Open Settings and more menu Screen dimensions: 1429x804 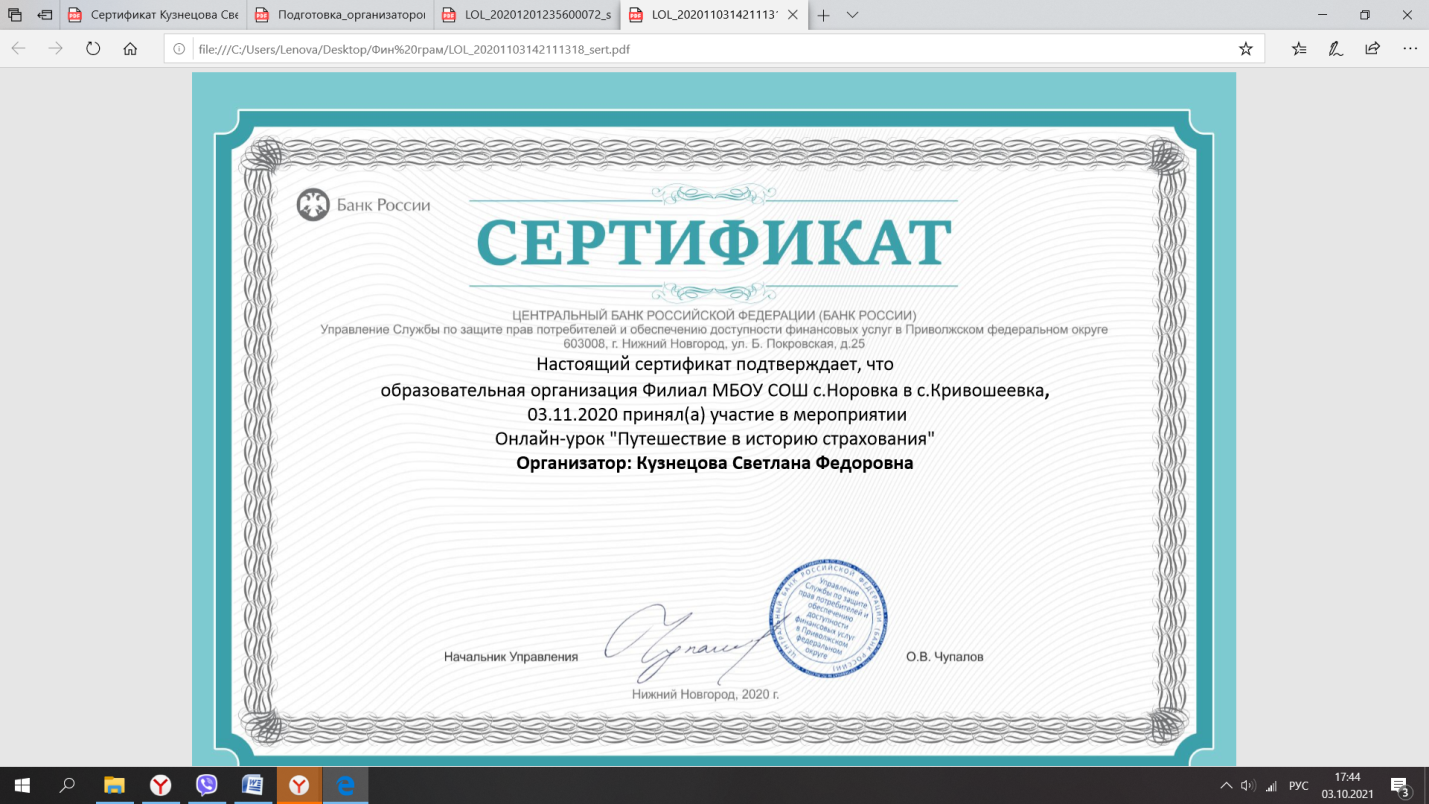point(1410,48)
